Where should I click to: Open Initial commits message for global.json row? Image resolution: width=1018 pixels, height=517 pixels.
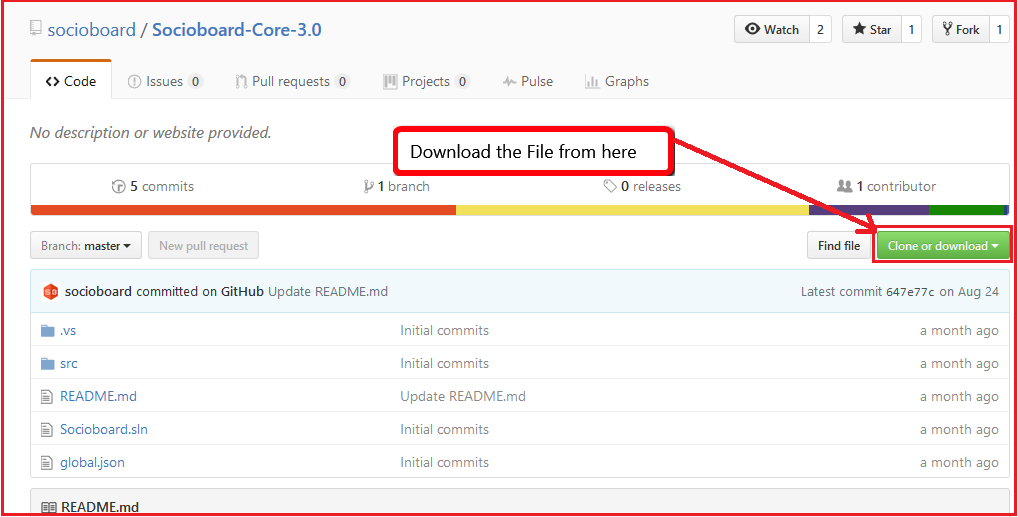click(444, 462)
